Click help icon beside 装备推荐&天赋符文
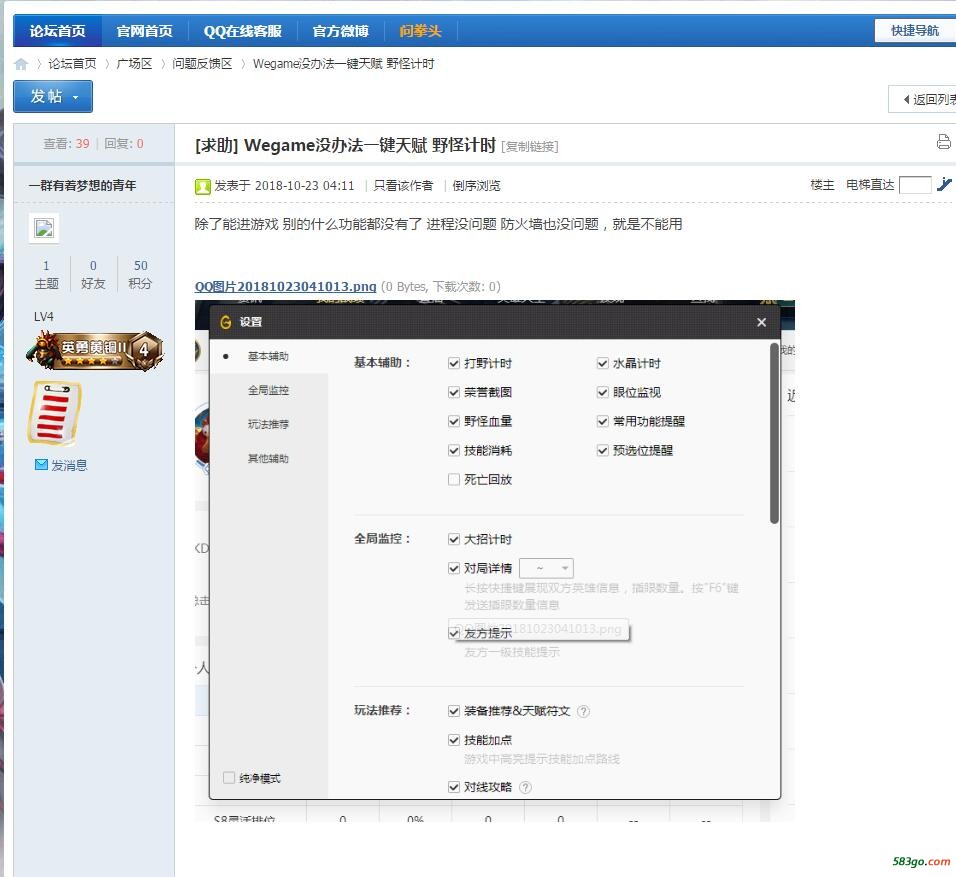The image size is (956, 877). point(583,711)
